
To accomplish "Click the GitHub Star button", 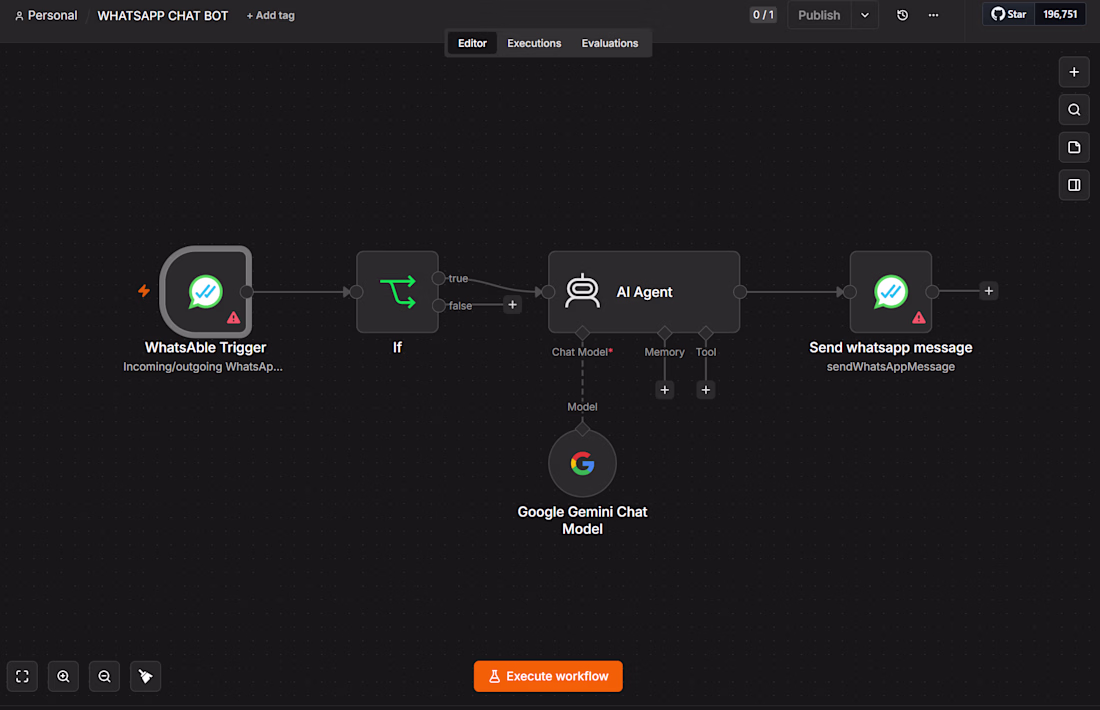I will (x=1009, y=14).
